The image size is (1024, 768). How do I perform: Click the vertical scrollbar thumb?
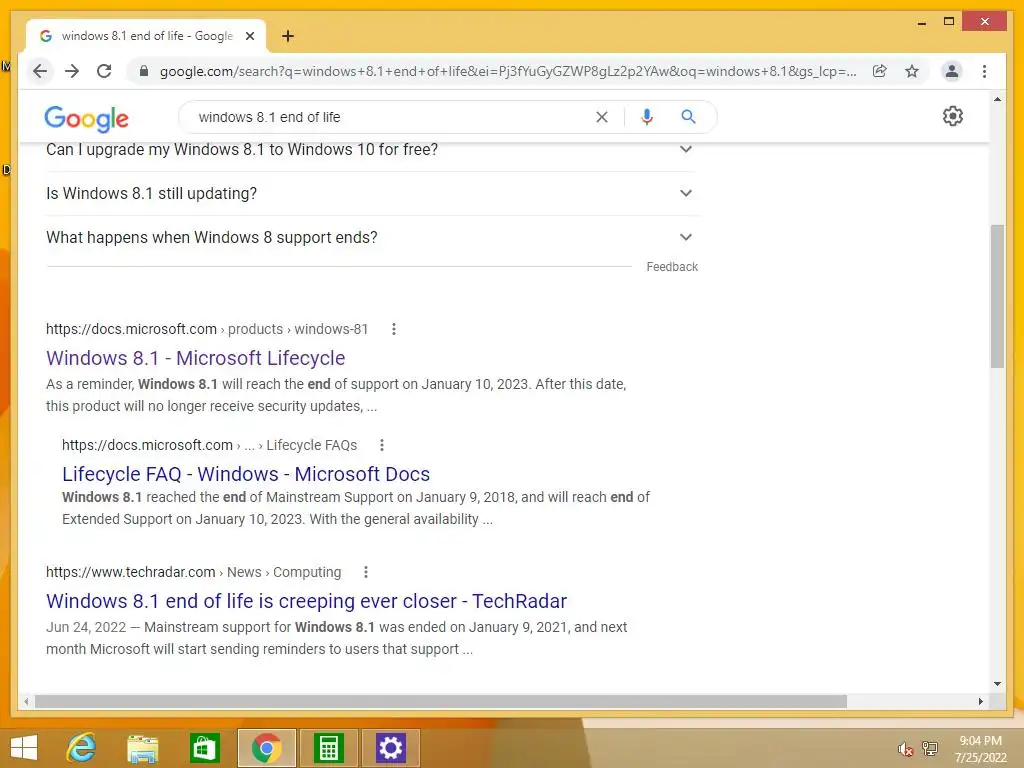coord(997,296)
